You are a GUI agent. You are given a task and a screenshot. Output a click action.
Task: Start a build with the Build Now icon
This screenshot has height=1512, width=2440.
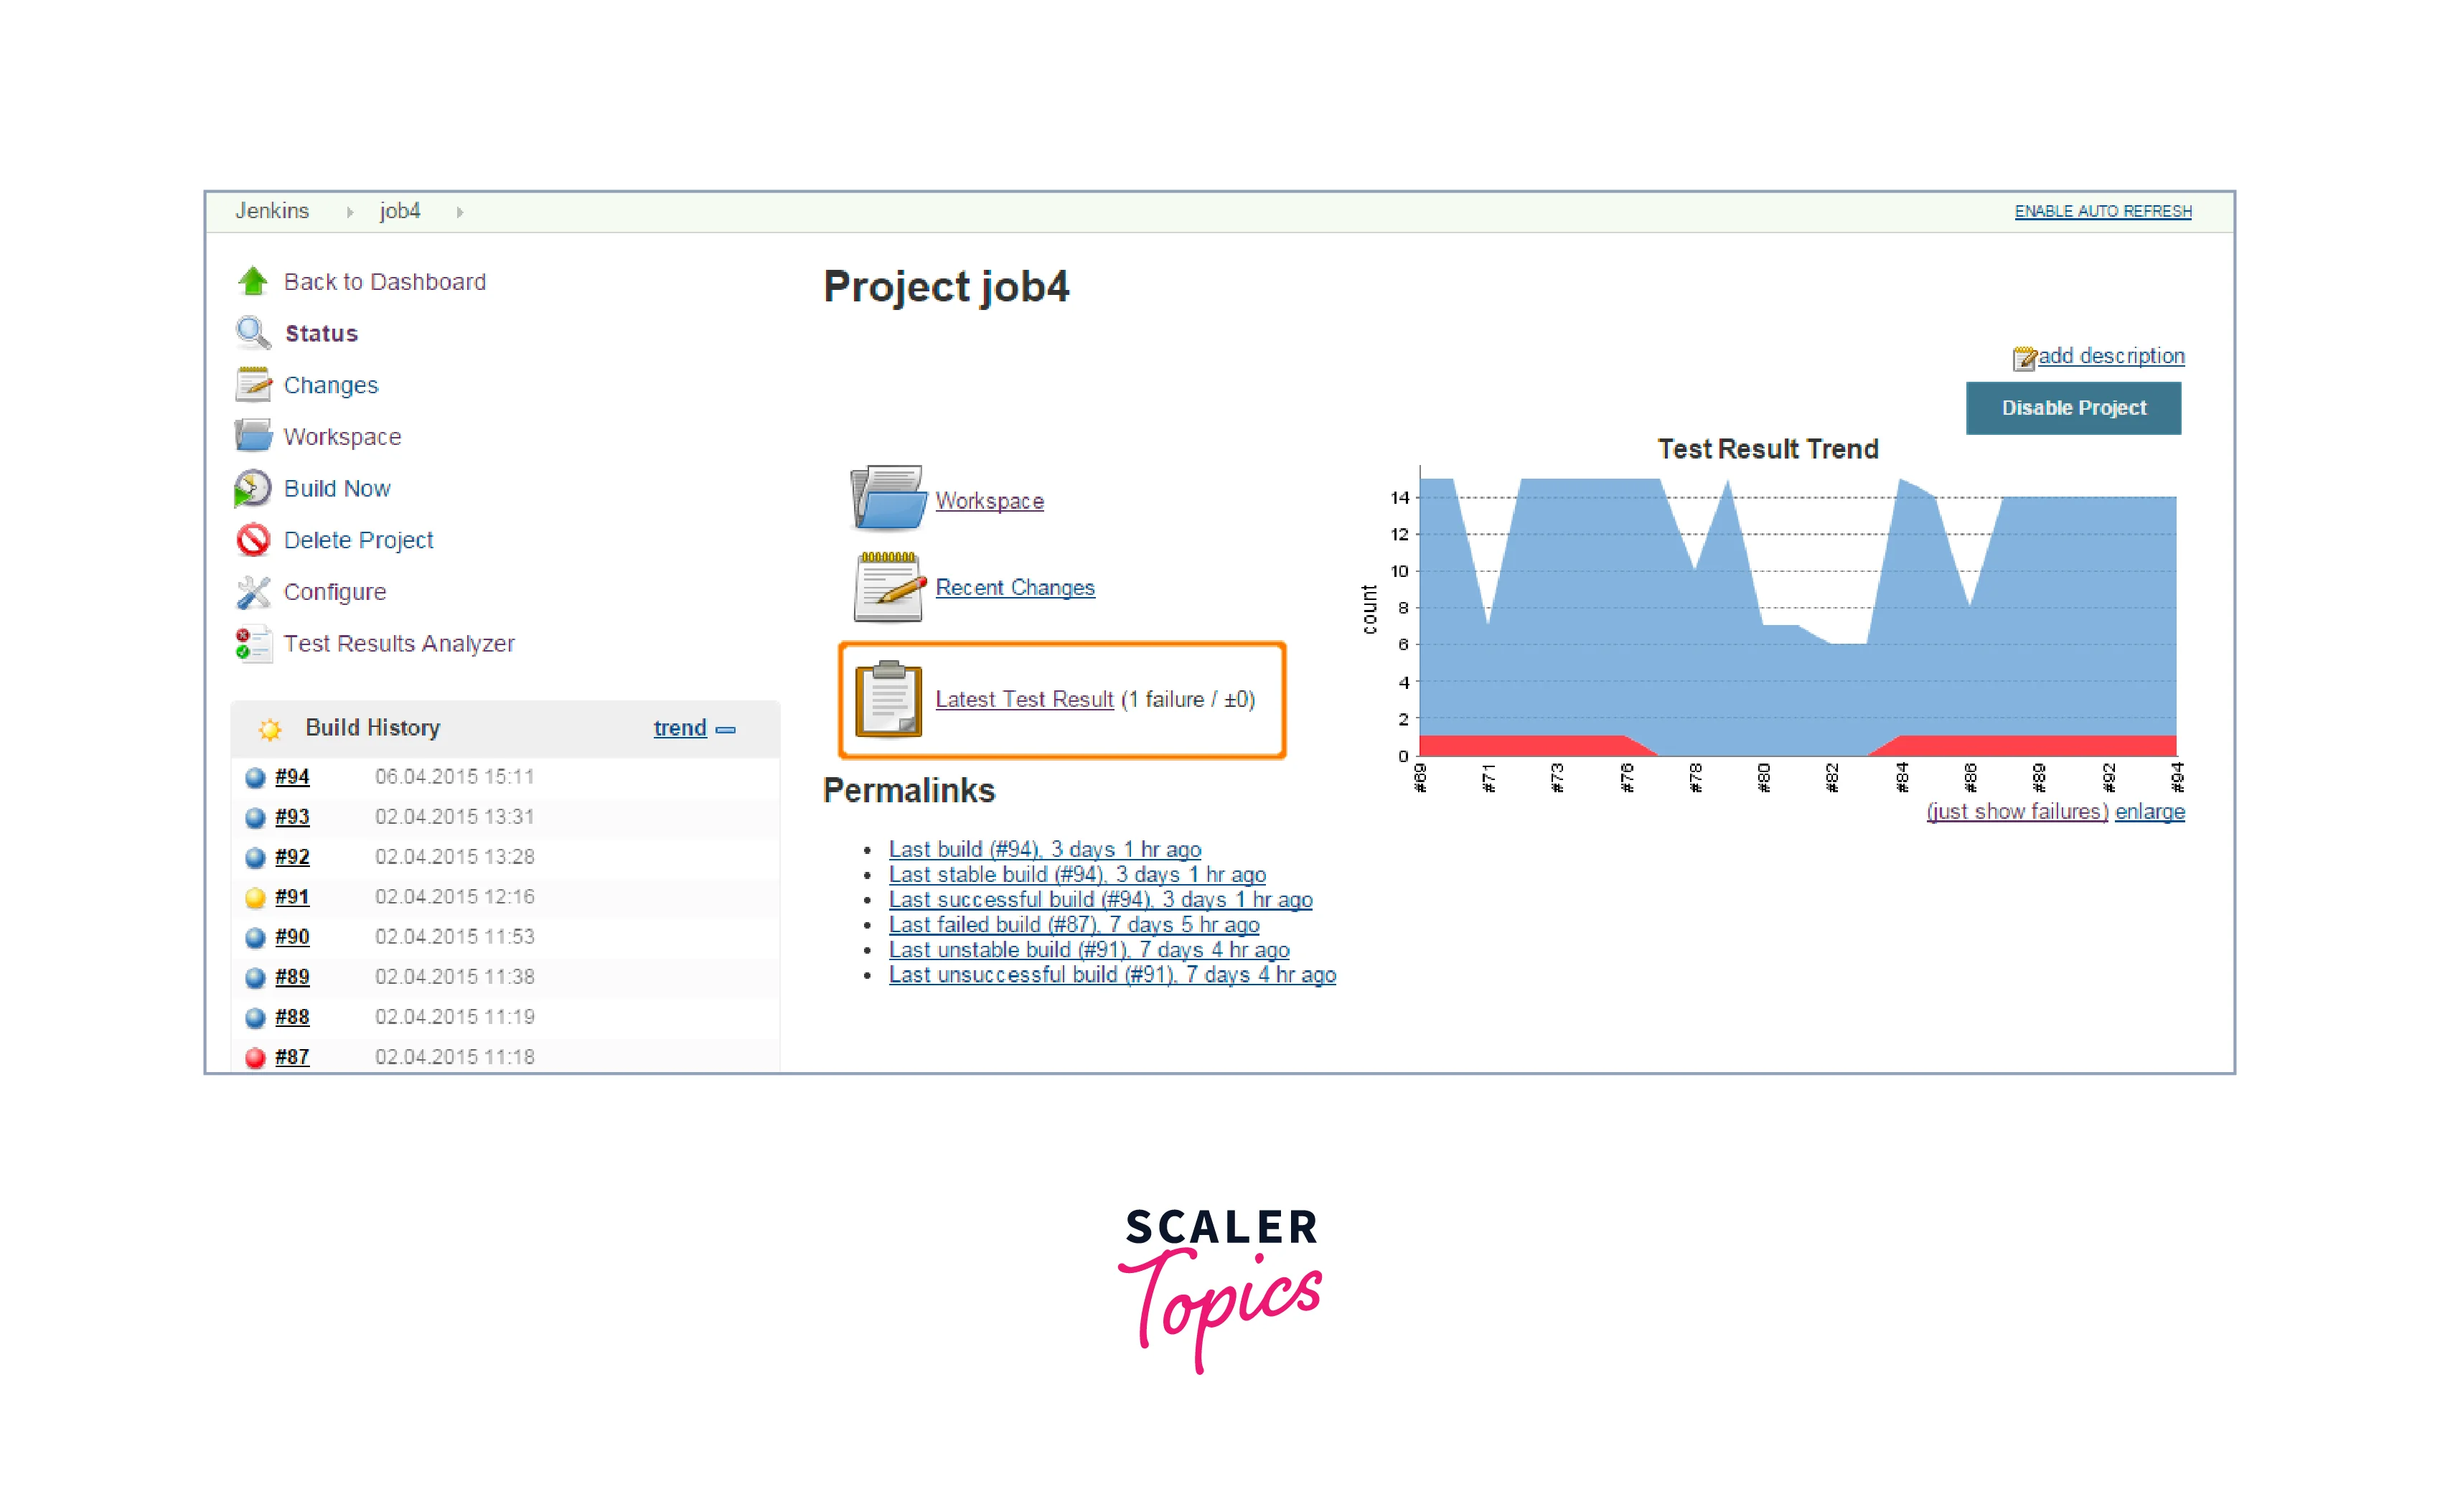[x=253, y=488]
